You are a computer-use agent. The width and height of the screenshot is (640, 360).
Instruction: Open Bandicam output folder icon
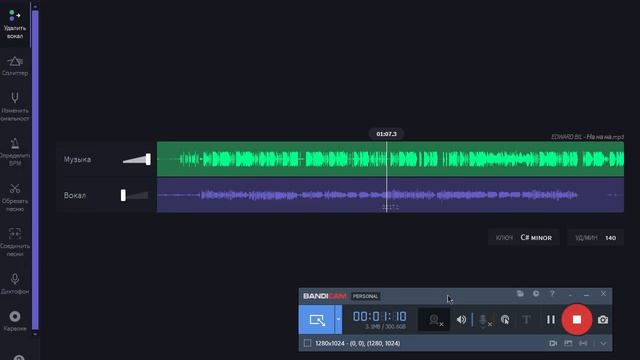coord(520,293)
